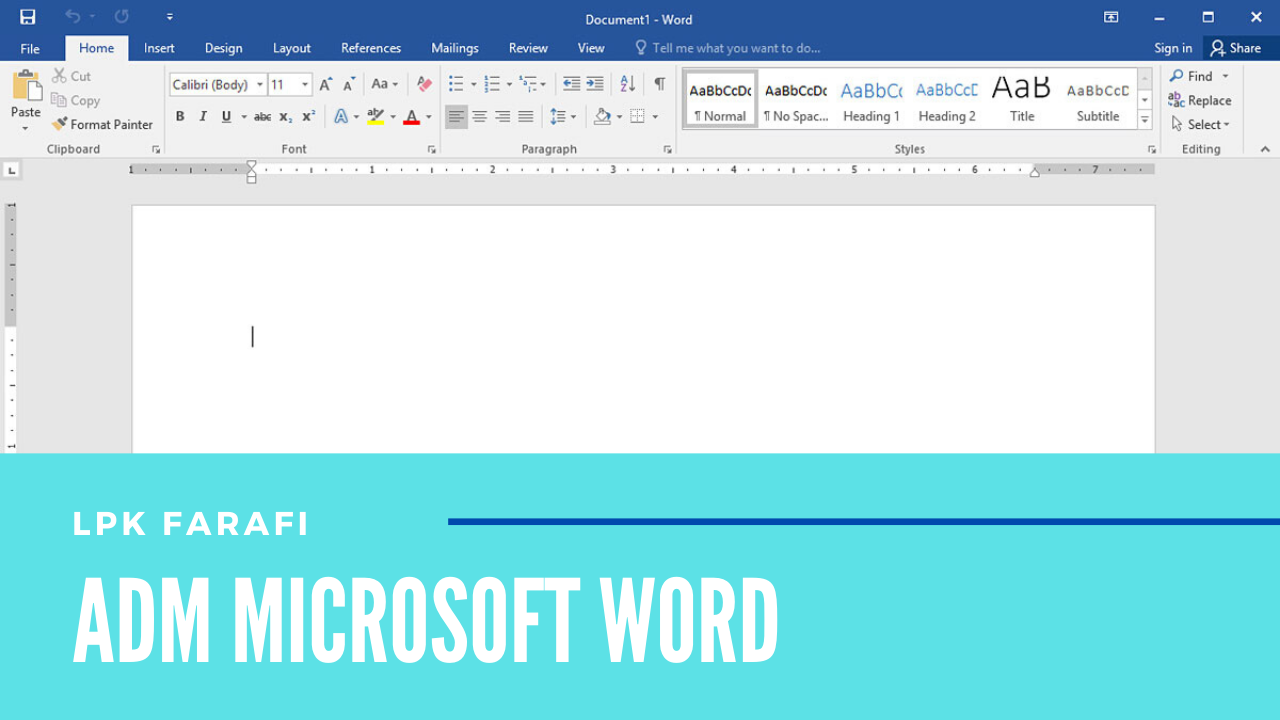
Task: Center the text
Action: click(479, 117)
